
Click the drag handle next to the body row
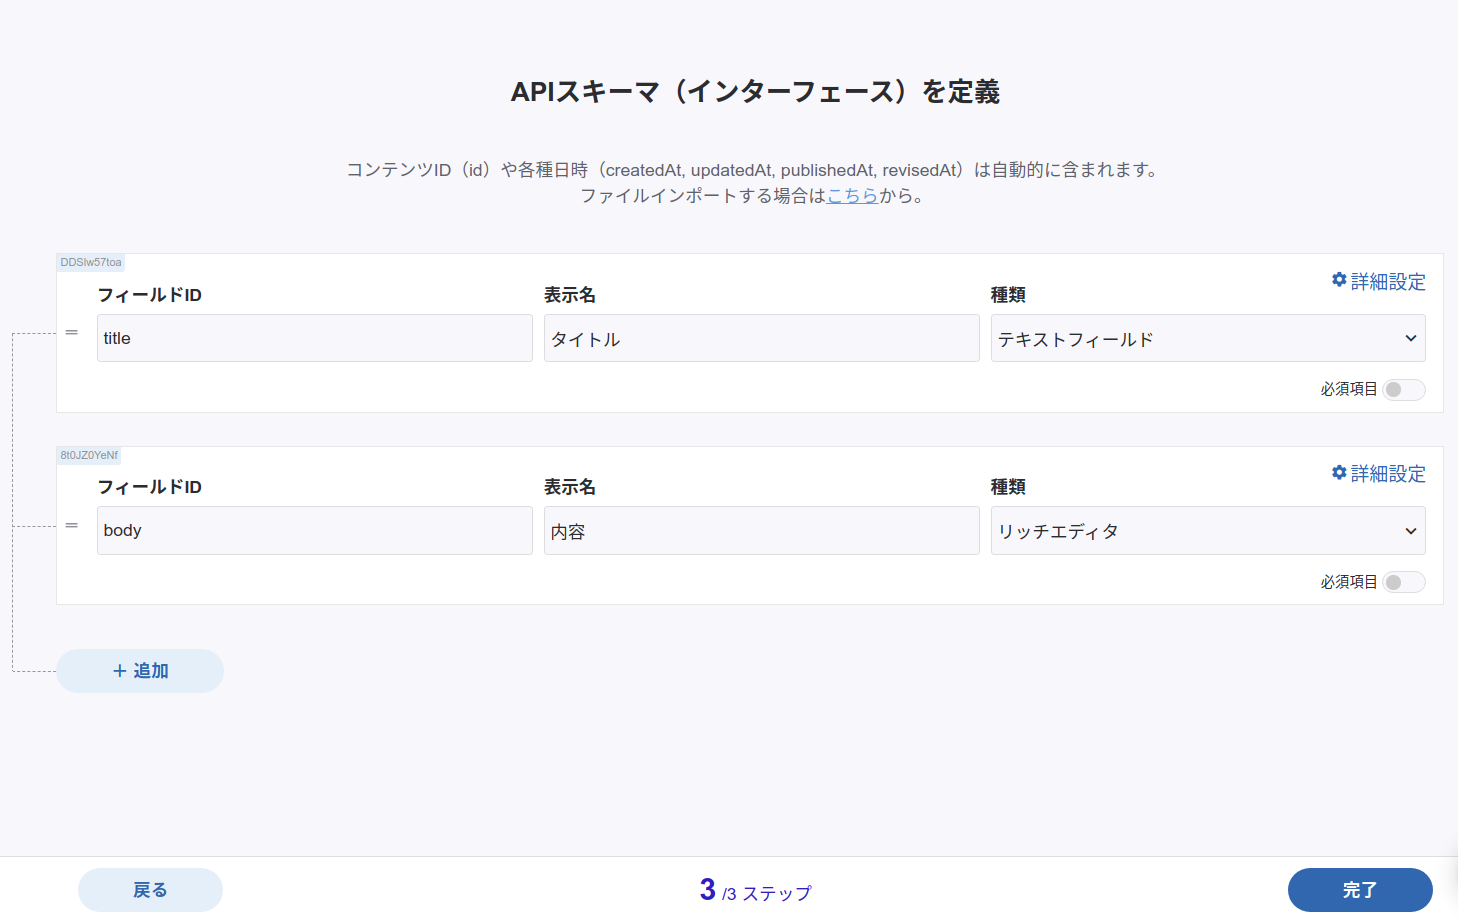[x=71, y=524]
